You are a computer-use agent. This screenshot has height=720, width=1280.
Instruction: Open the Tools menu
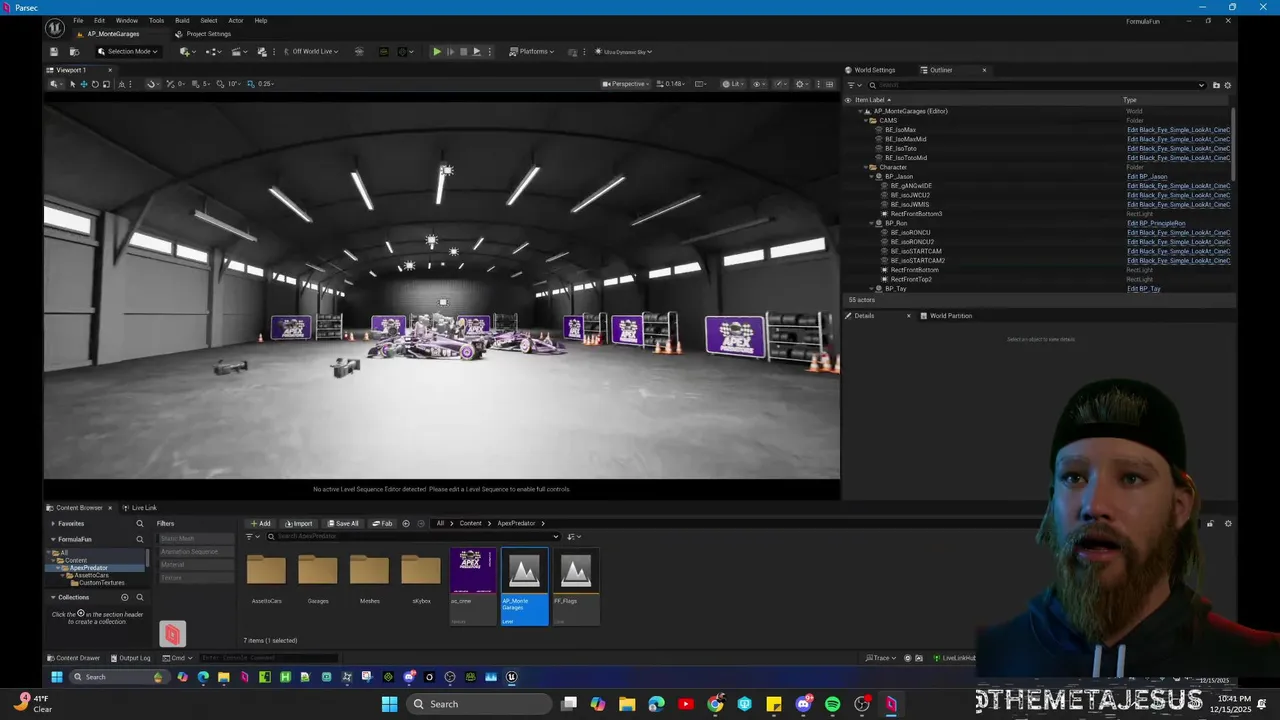pos(157,20)
